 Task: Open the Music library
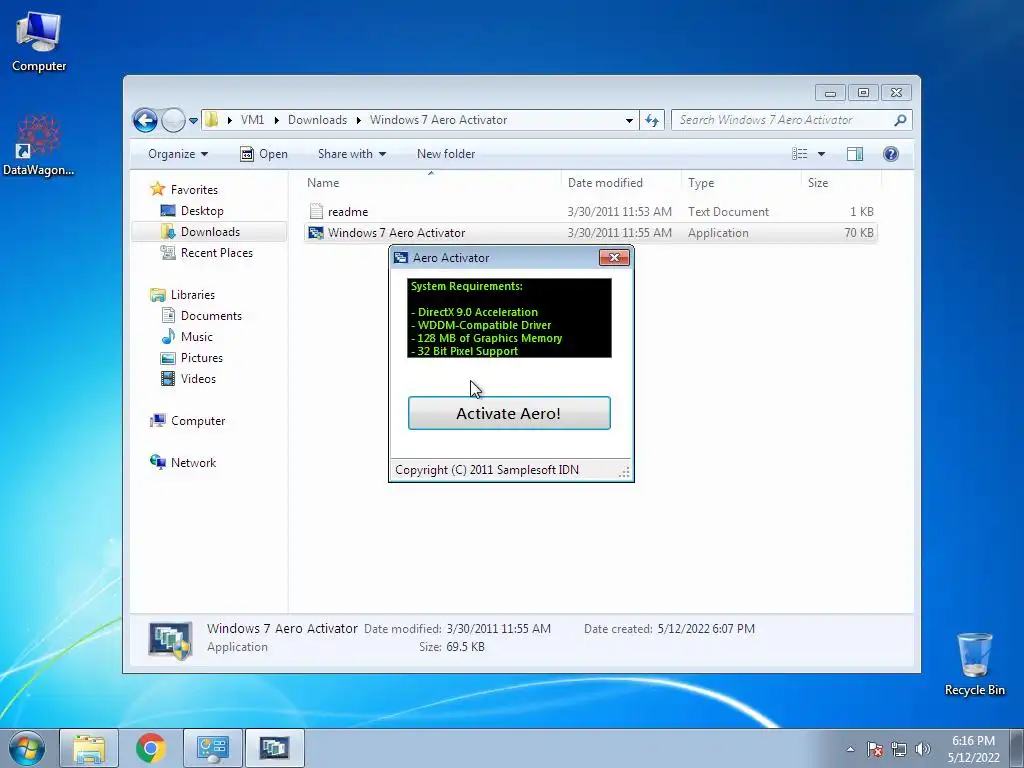[197, 336]
